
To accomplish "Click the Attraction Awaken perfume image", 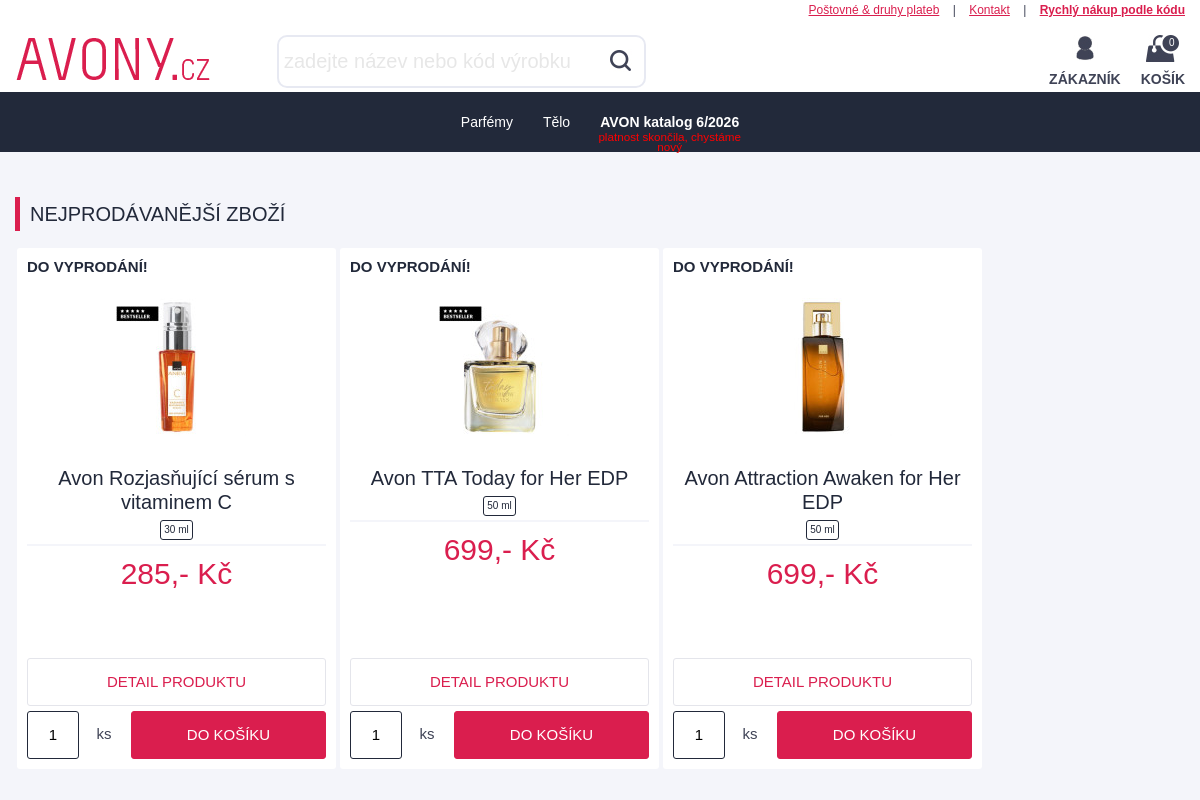I will [822, 367].
